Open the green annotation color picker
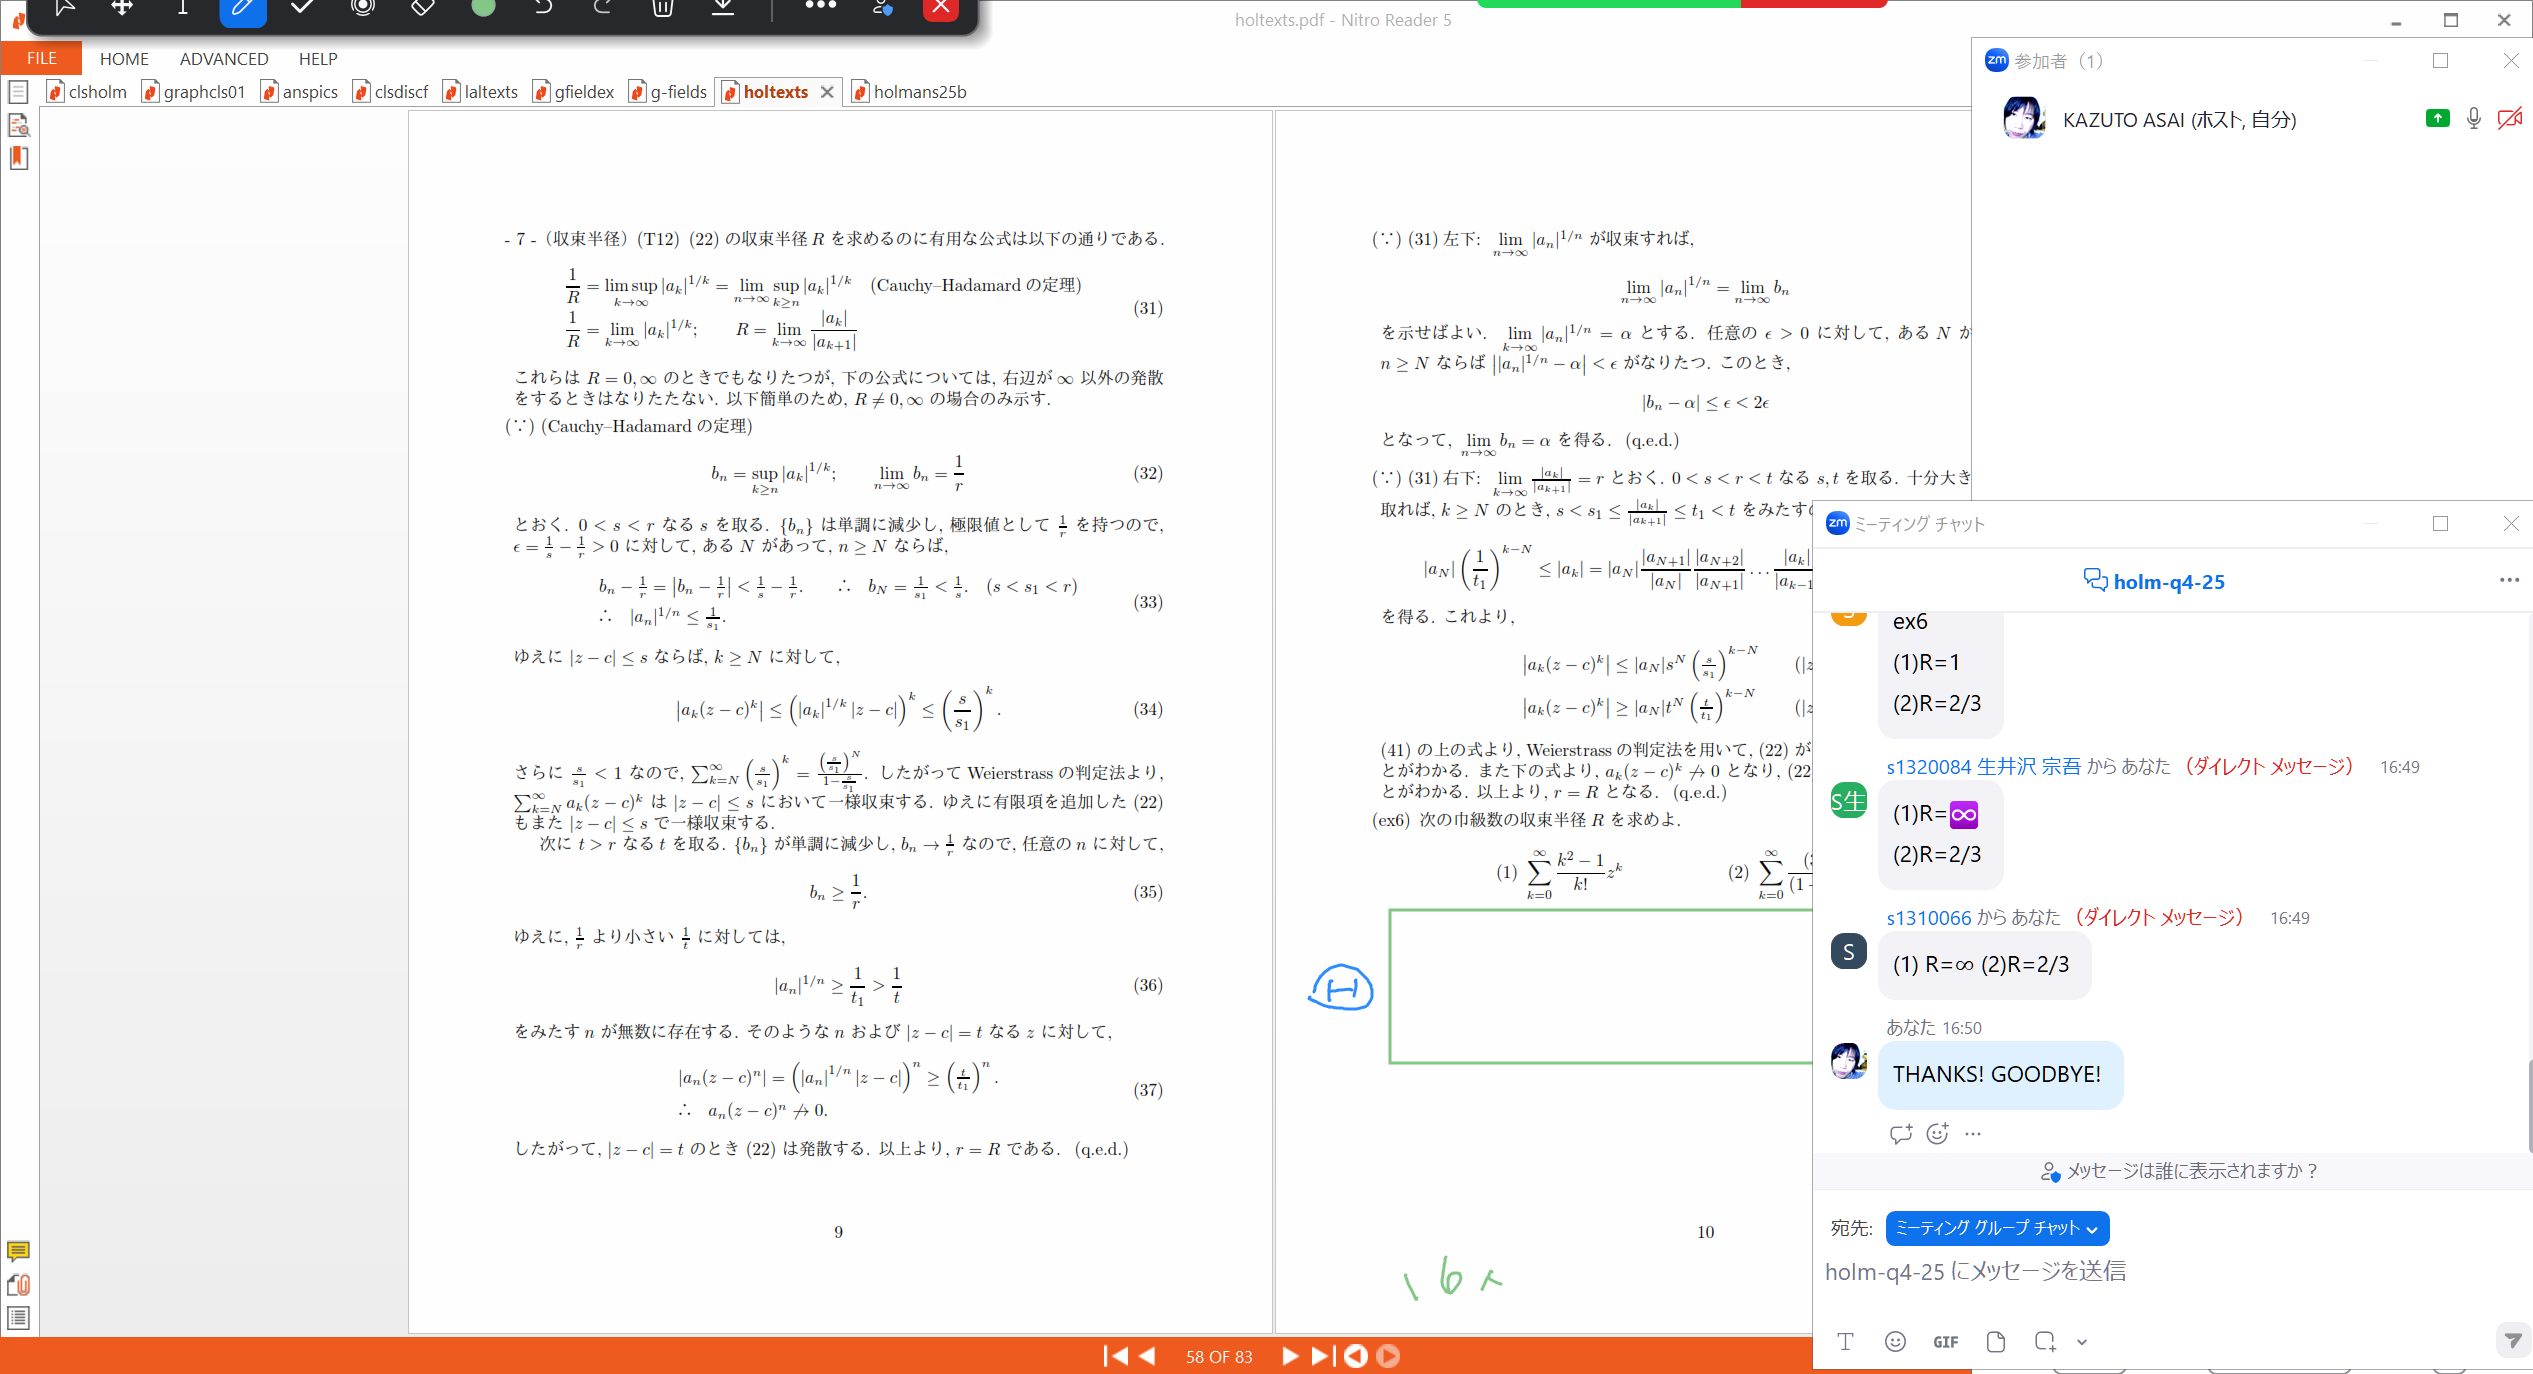Image resolution: width=2533 pixels, height=1374 pixels. point(483,8)
